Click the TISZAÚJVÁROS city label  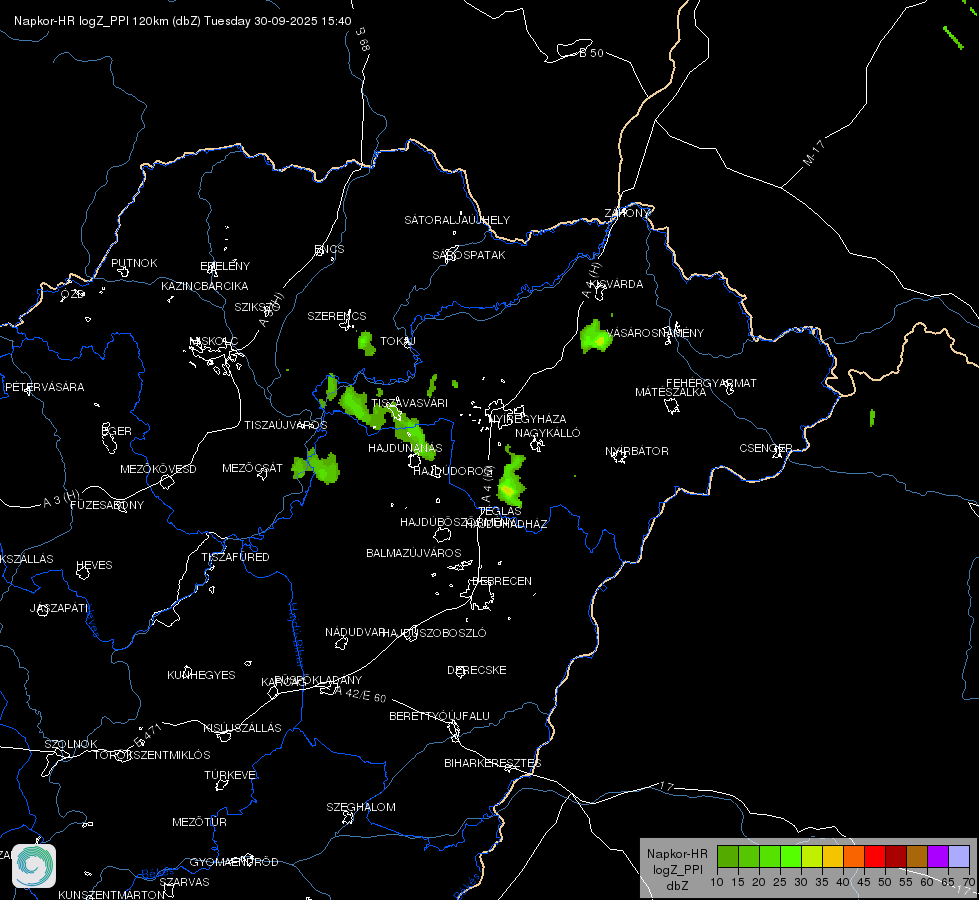click(x=285, y=425)
